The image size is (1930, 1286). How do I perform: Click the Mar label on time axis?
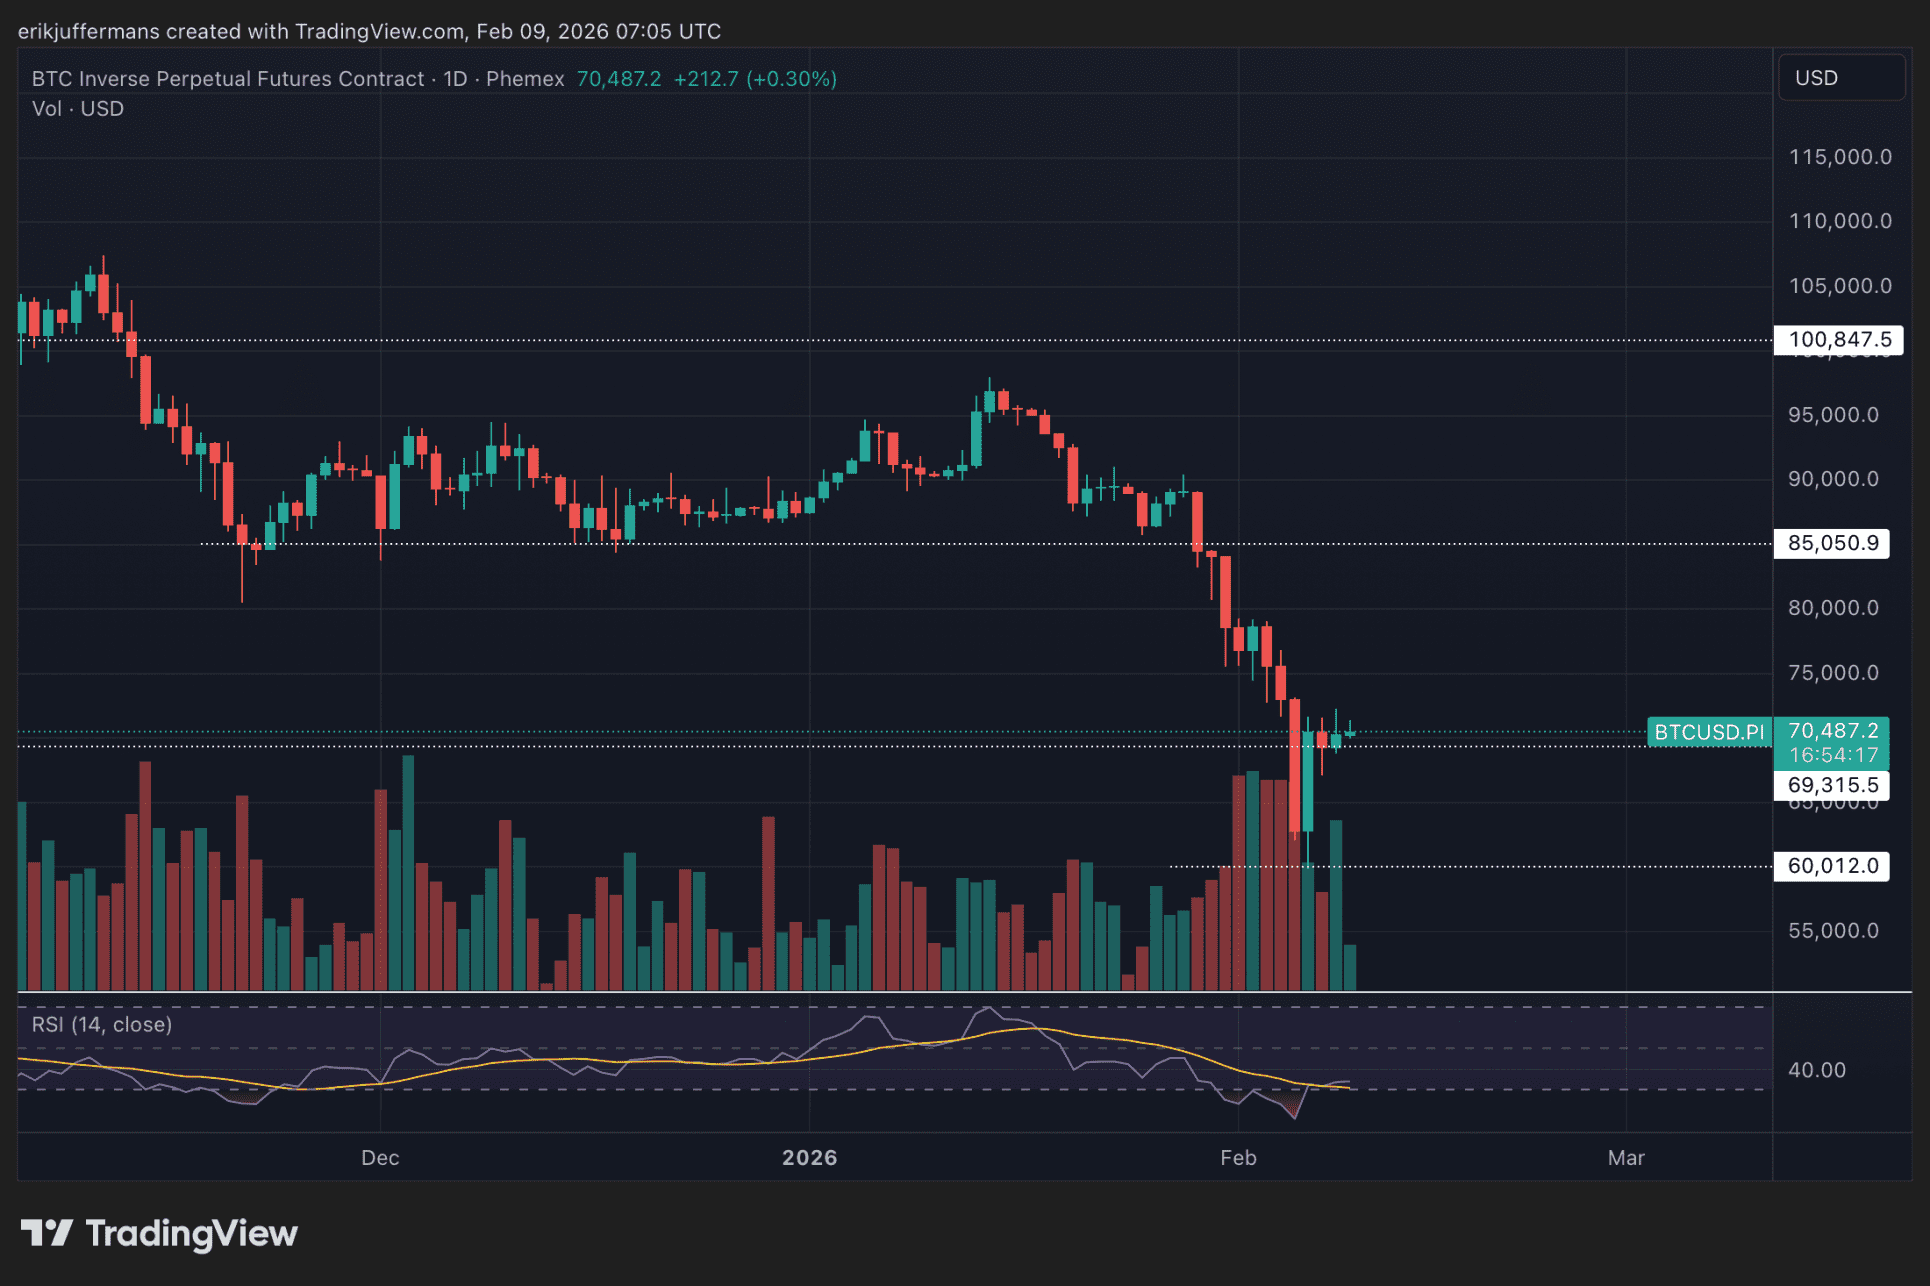pos(1626,1157)
